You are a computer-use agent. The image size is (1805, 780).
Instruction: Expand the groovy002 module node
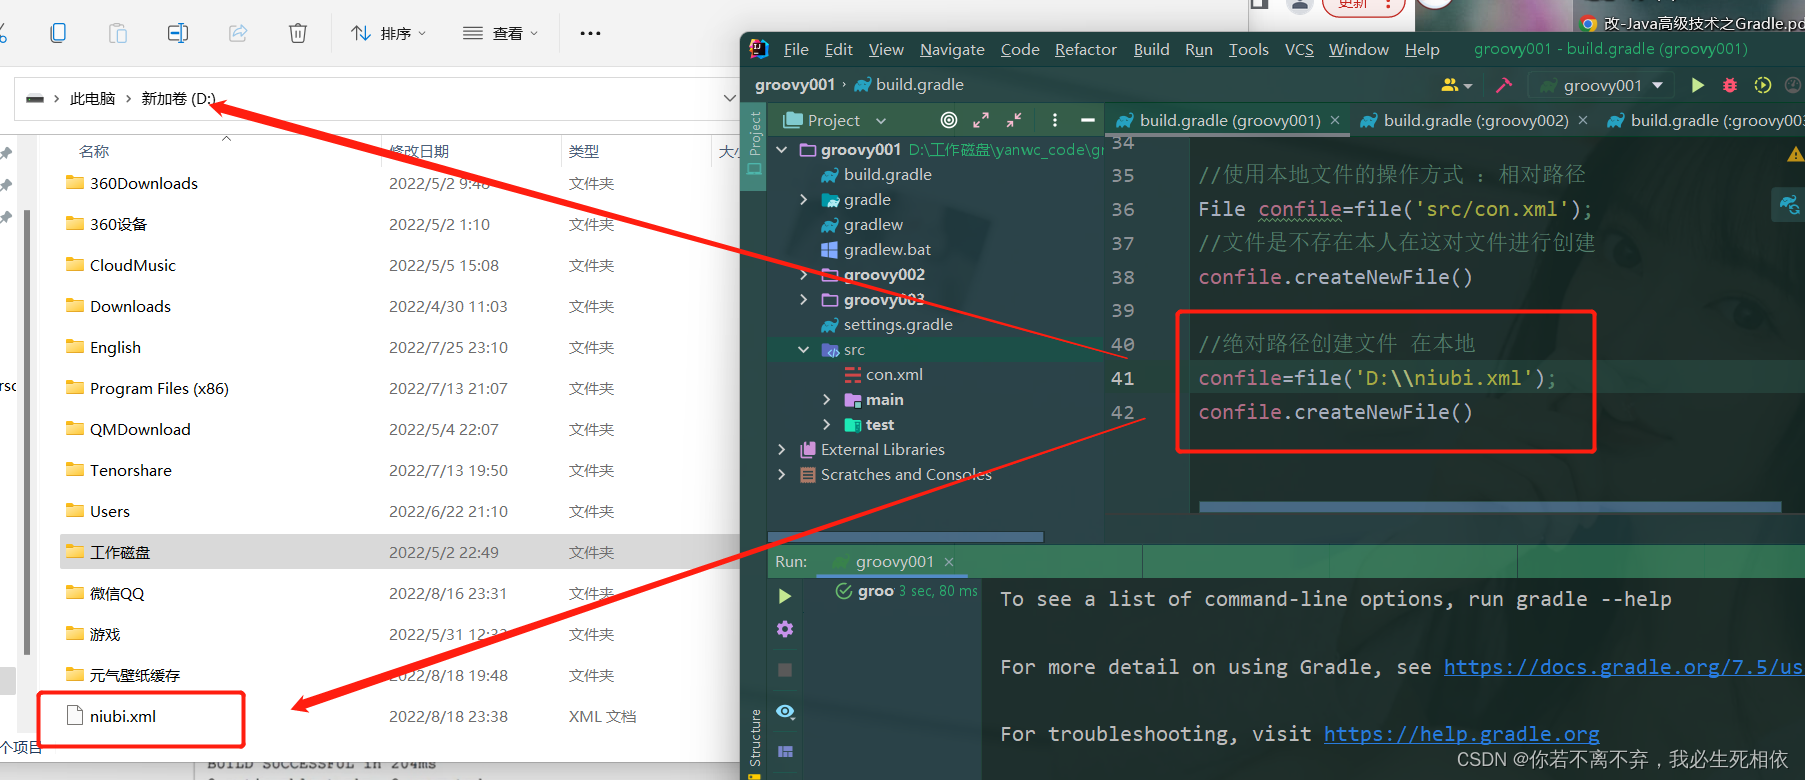pos(804,274)
